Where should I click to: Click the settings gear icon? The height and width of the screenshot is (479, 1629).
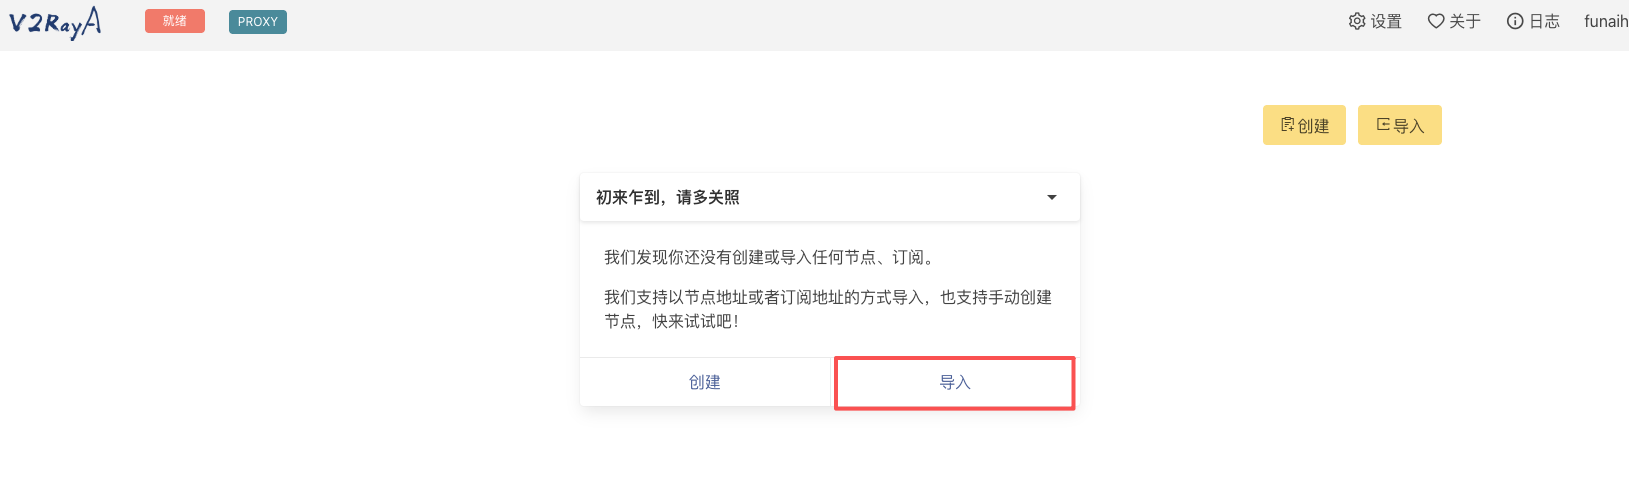(x=1357, y=21)
